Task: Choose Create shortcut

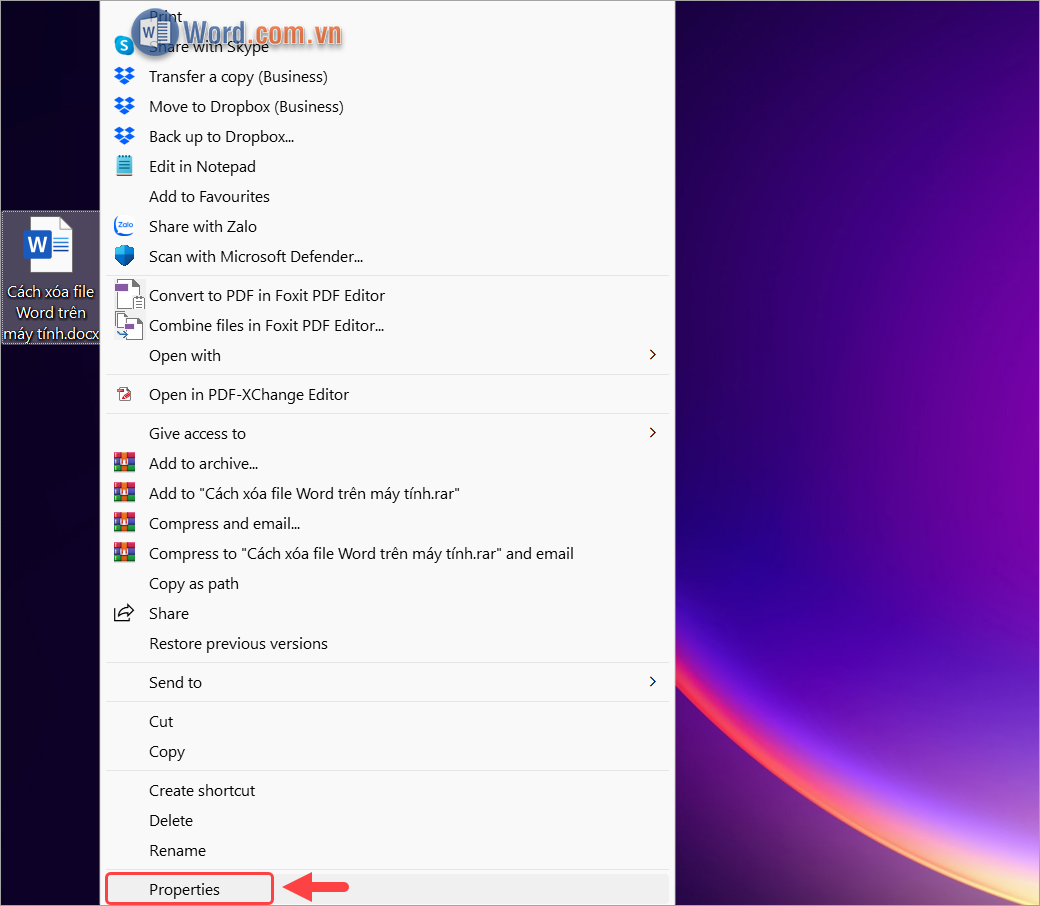Action: pyautogui.click(x=387, y=791)
